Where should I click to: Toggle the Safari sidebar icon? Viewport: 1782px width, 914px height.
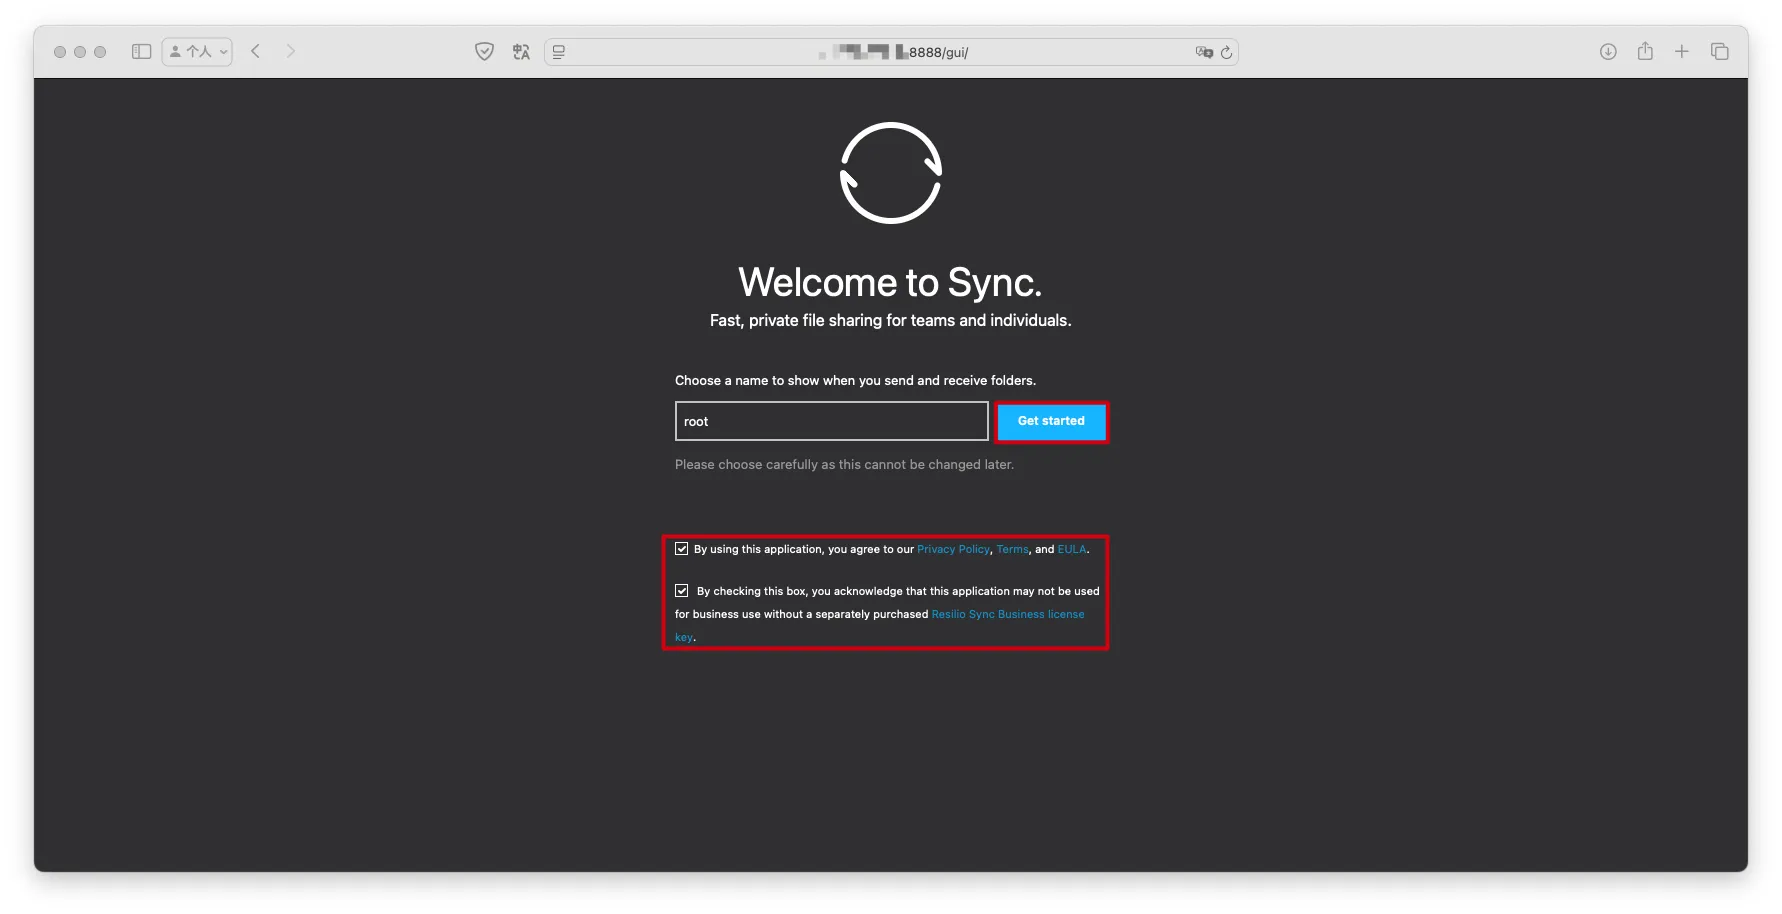[x=141, y=52]
